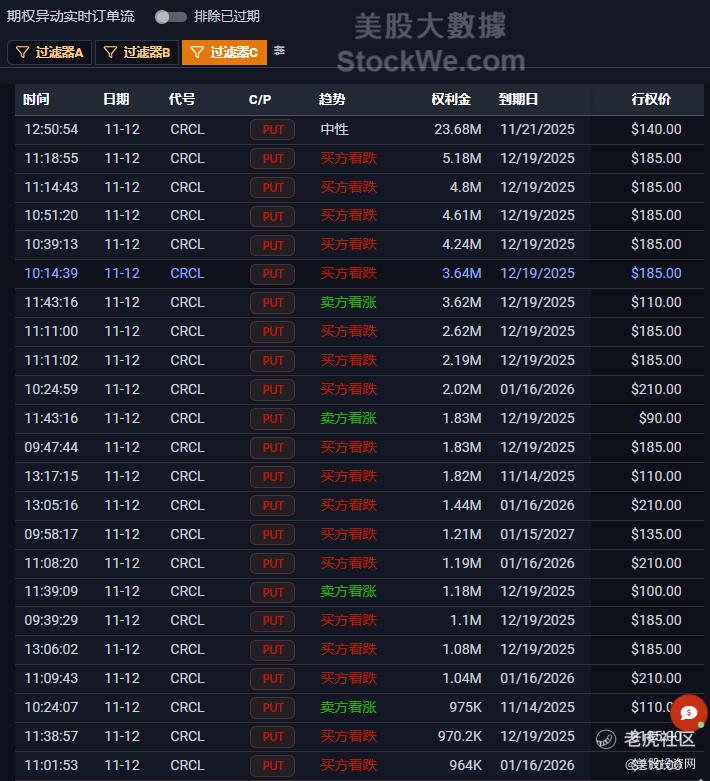Click the 3.62M premium value

(x=462, y=302)
